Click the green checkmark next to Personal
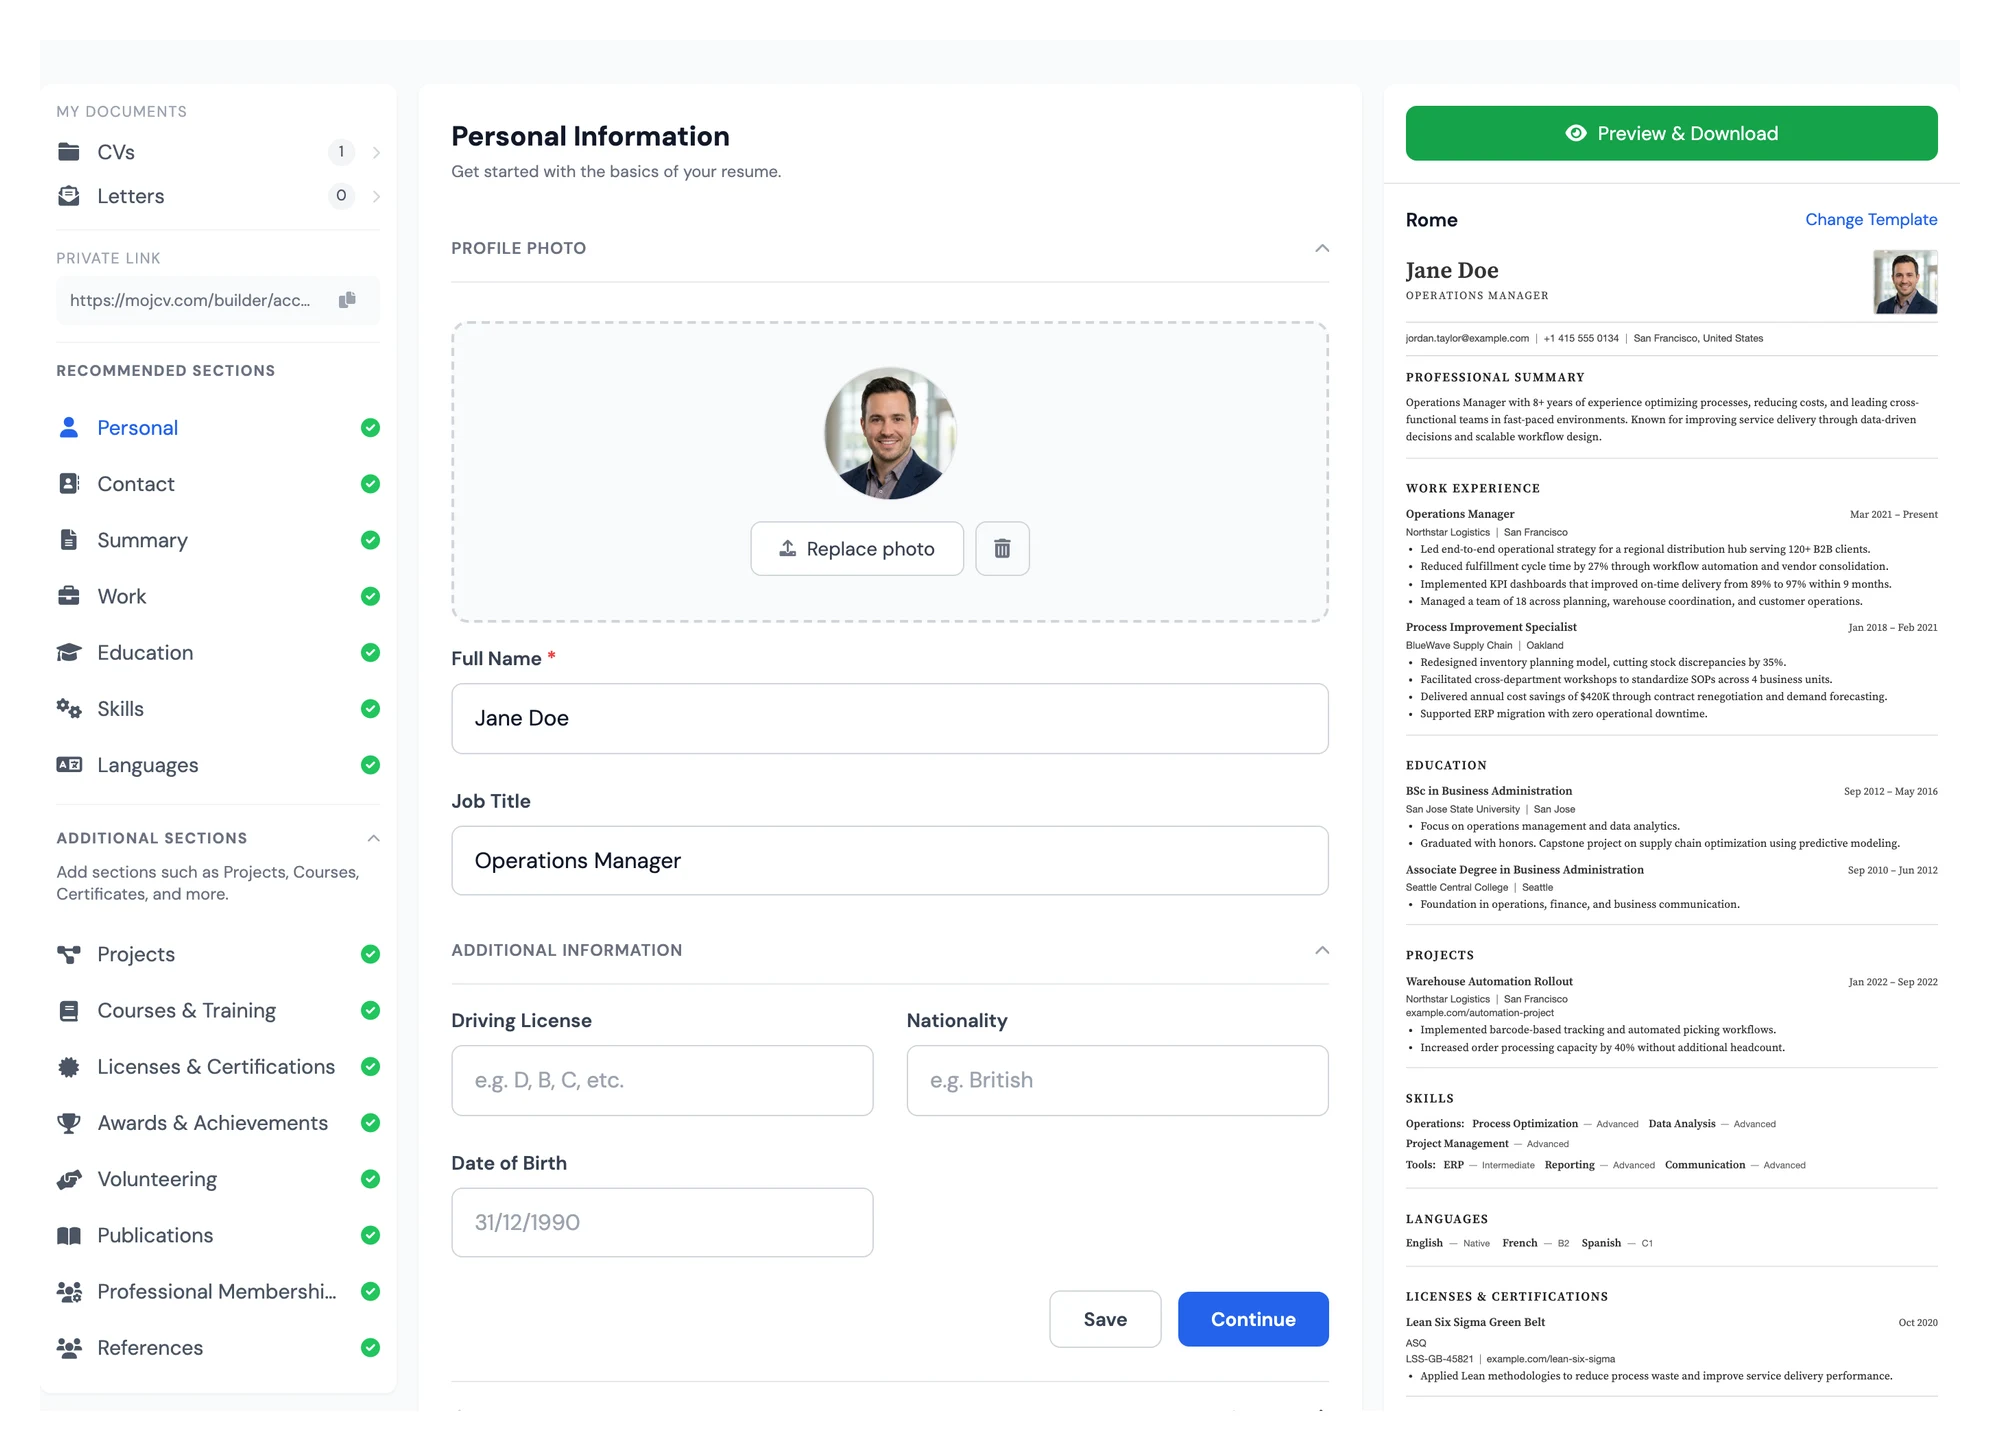2000x1451 pixels. pyautogui.click(x=370, y=428)
